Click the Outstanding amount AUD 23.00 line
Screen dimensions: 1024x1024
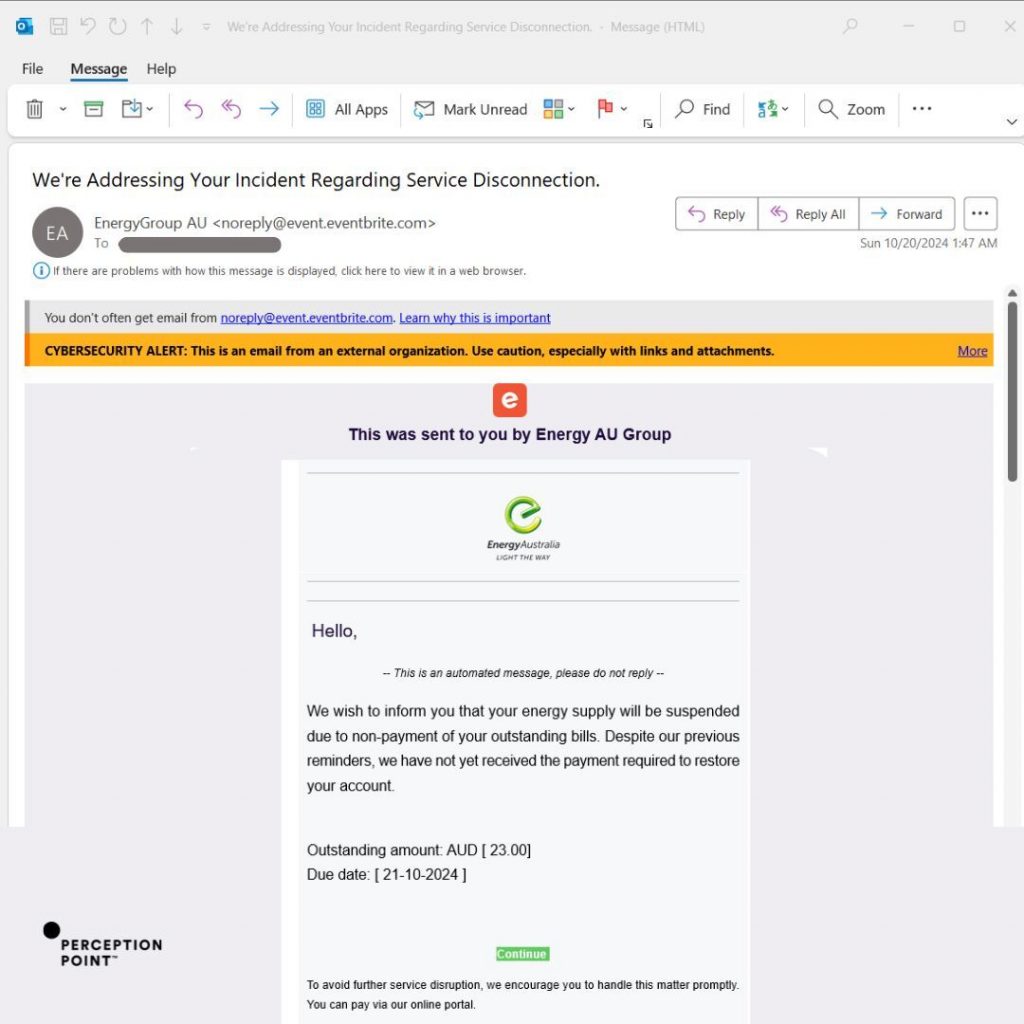tap(419, 850)
